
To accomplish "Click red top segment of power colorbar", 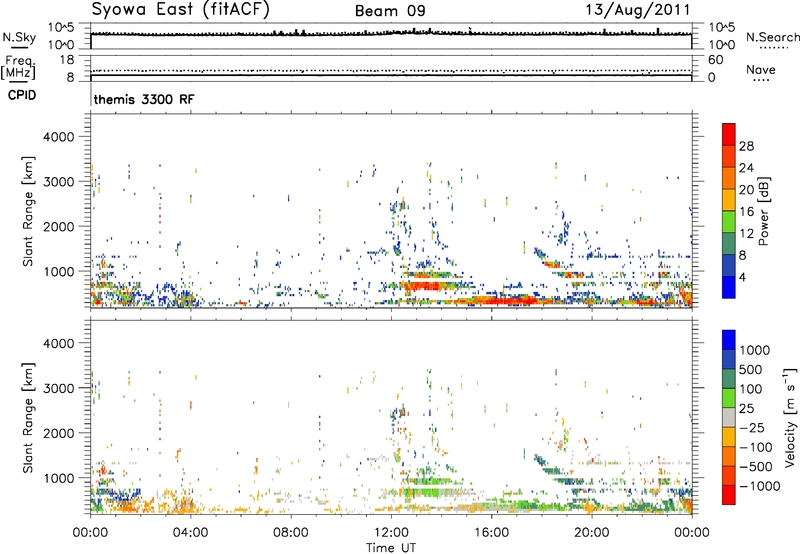I will click(x=729, y=134).
